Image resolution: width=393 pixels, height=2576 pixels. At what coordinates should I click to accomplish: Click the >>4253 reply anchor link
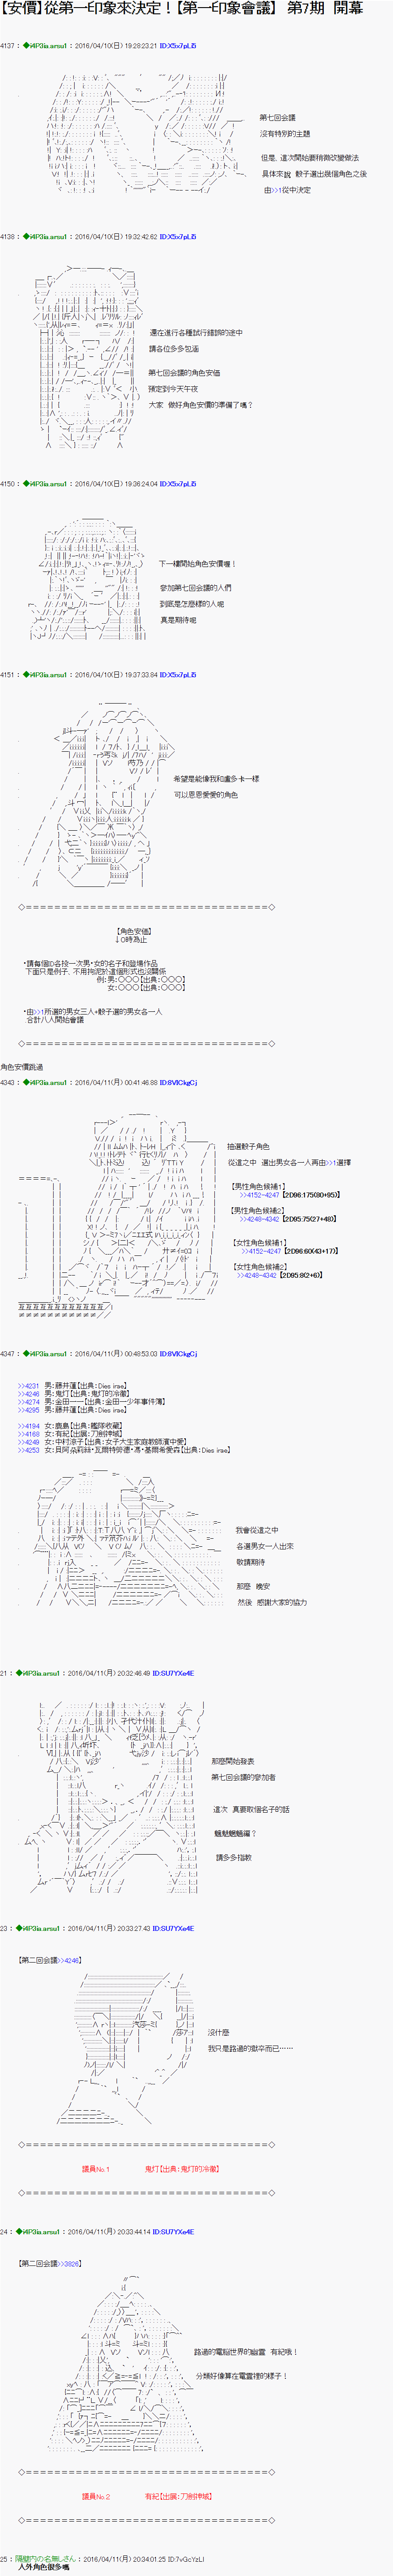[29, 1450]
